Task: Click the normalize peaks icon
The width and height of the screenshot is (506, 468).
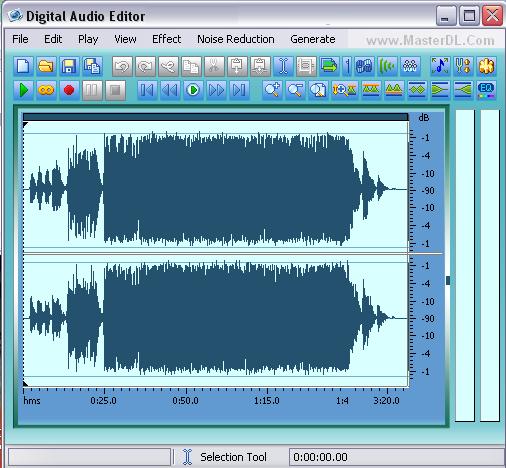Action: 394,90
